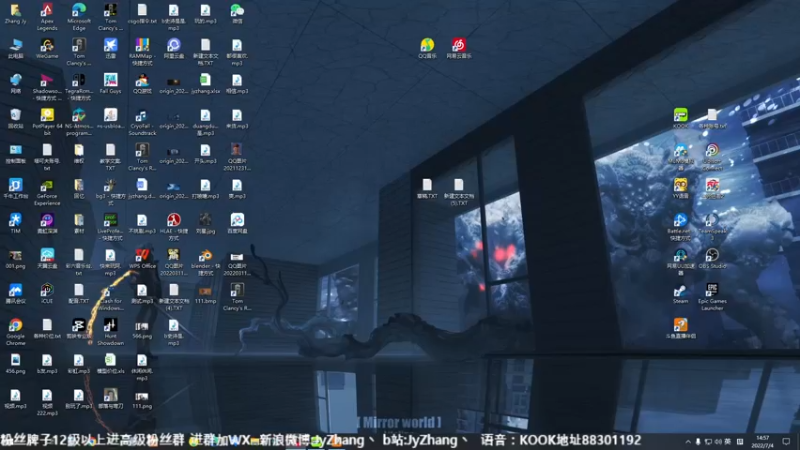The image size is (800, 450).
Task: Select the TIM desktop icon
Action: point(15,223)
